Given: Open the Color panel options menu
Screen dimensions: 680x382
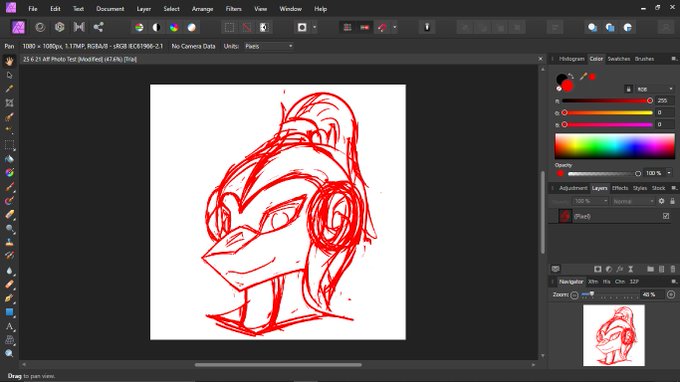Looking at the screenshot, I should tap(673, 59).
